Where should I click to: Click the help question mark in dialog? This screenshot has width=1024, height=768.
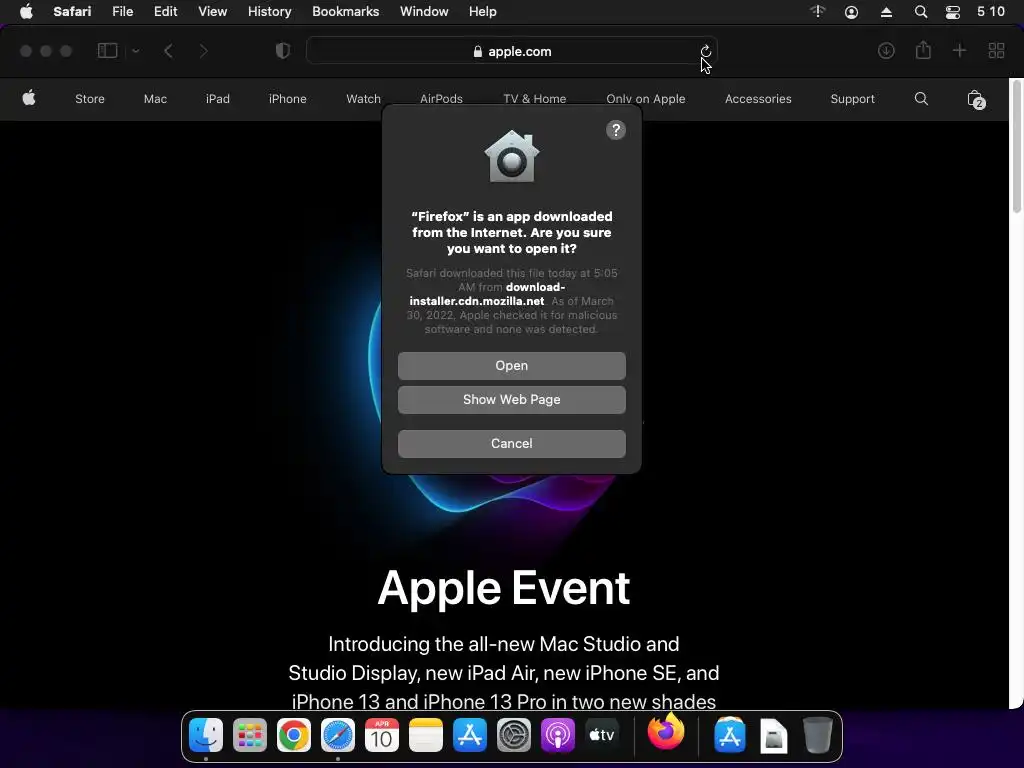[x=616, y=130]
